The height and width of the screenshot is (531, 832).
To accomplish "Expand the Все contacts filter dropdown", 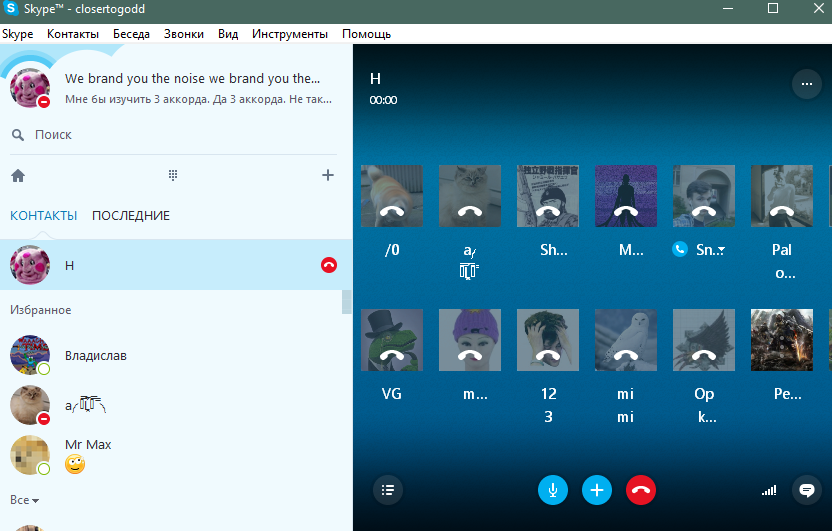I will 25,500.
